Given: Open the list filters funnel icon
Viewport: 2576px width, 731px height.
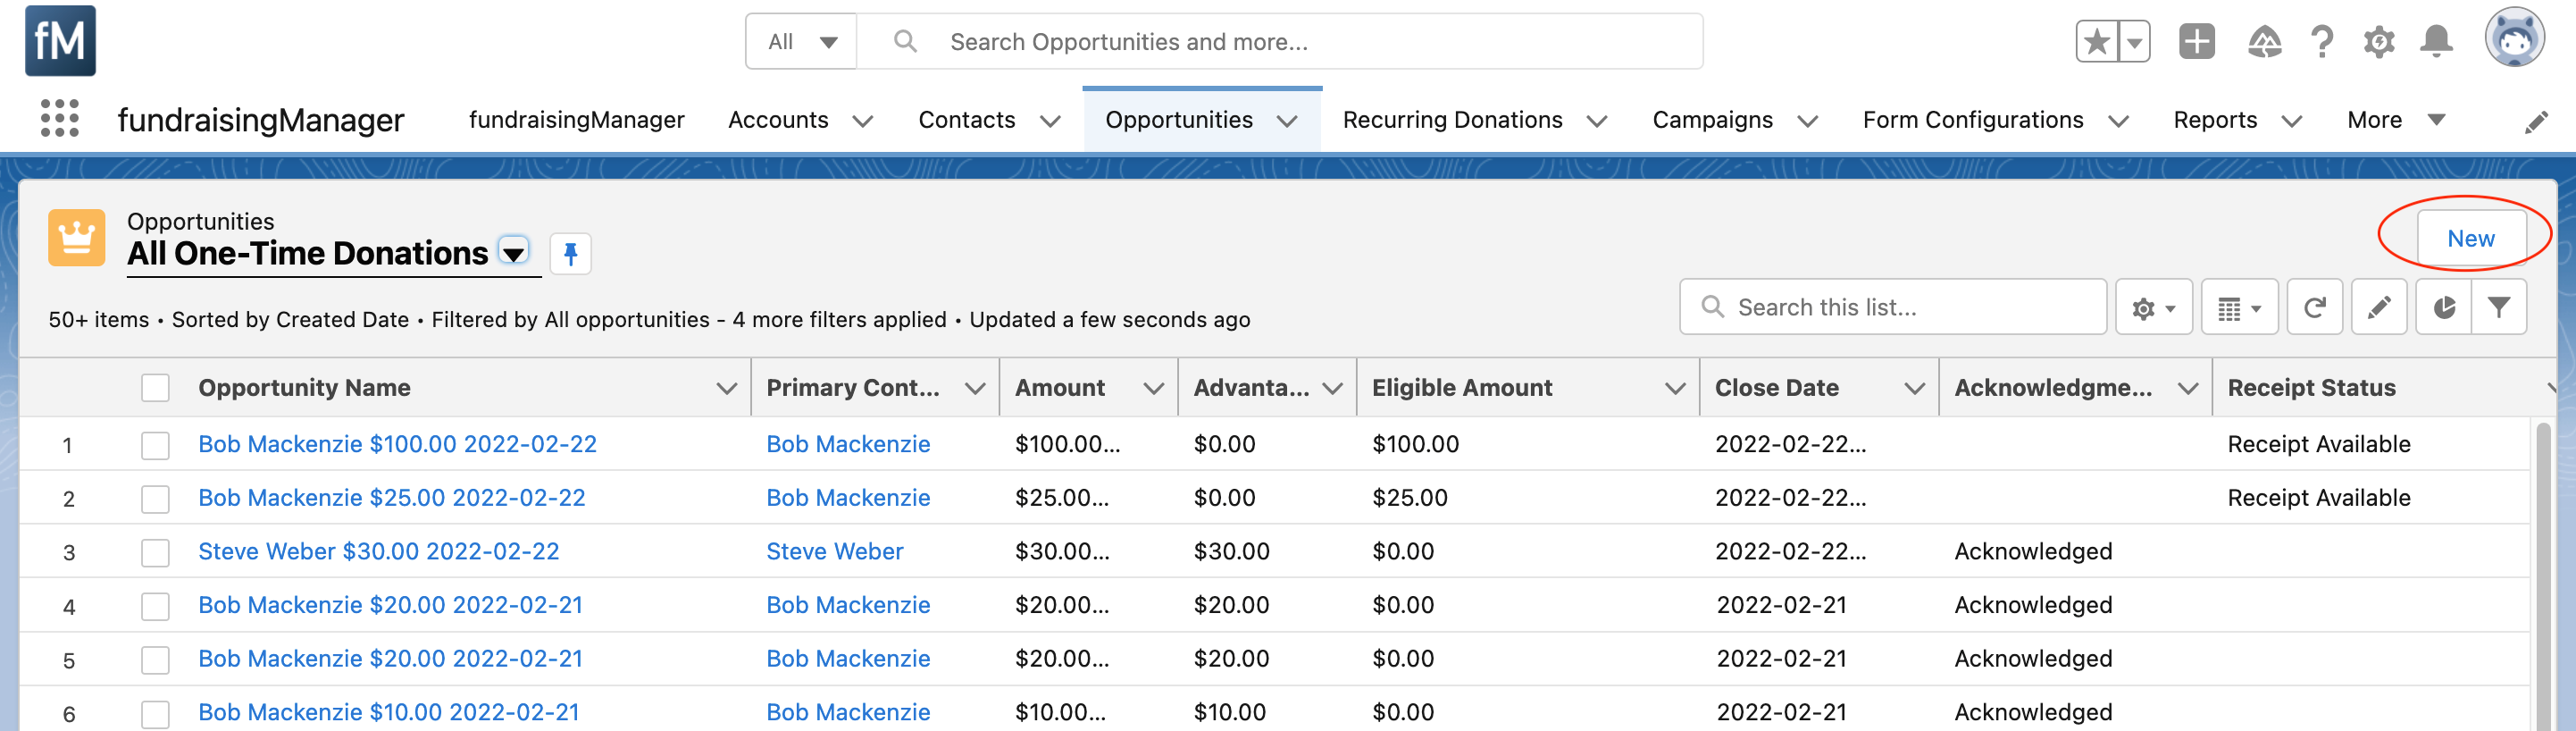Looking at the screenshot, I should pos(2498,308).
